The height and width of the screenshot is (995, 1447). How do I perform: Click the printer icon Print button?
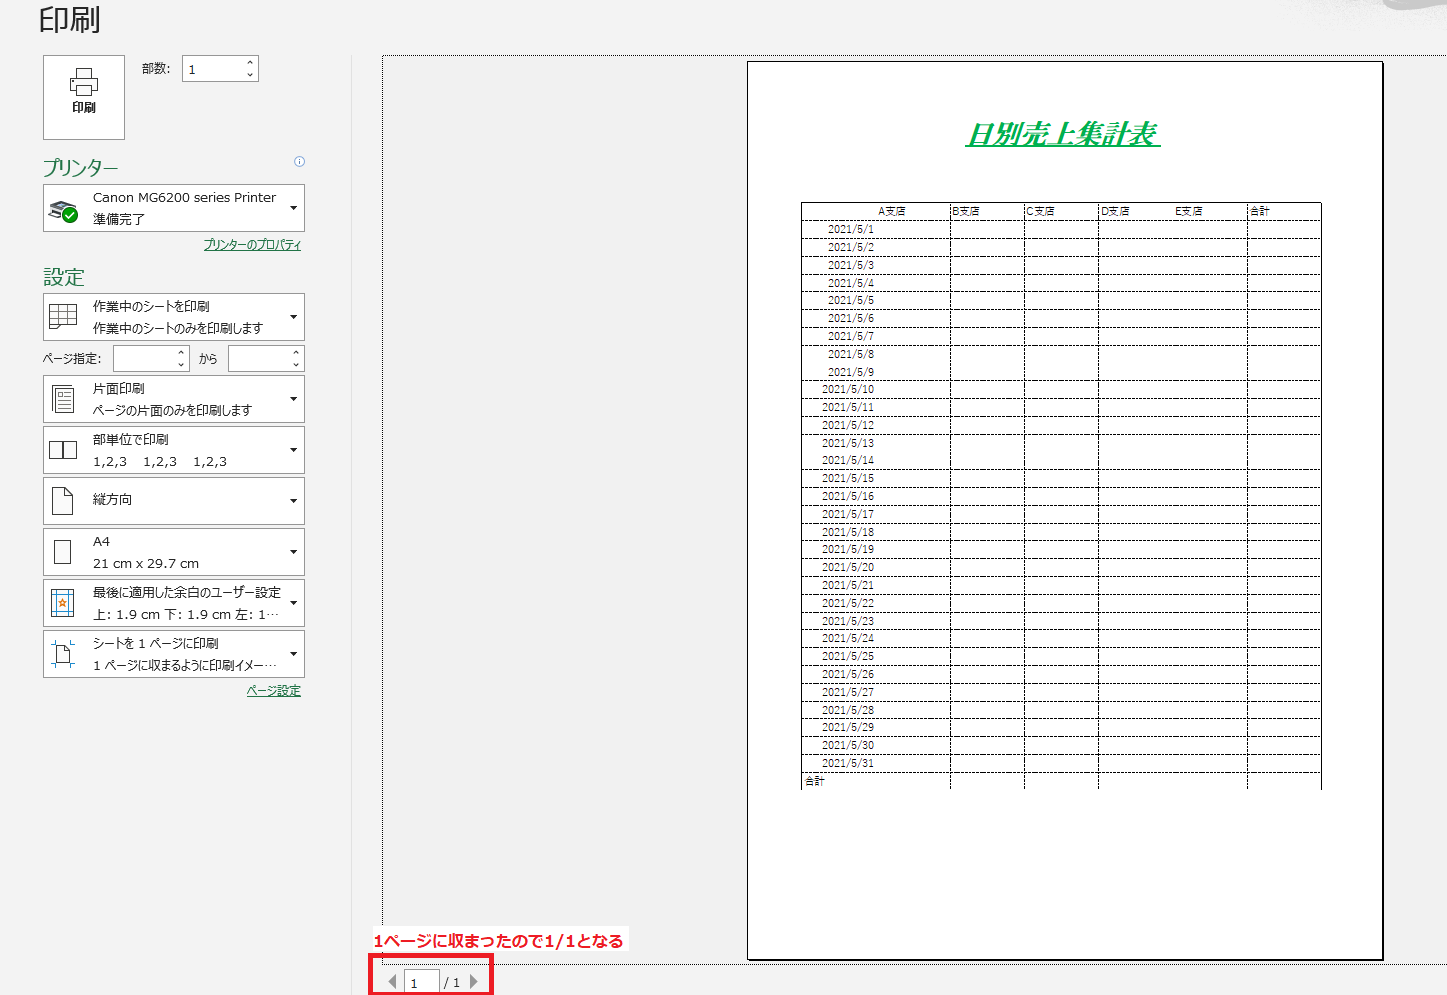click(84, 96)
